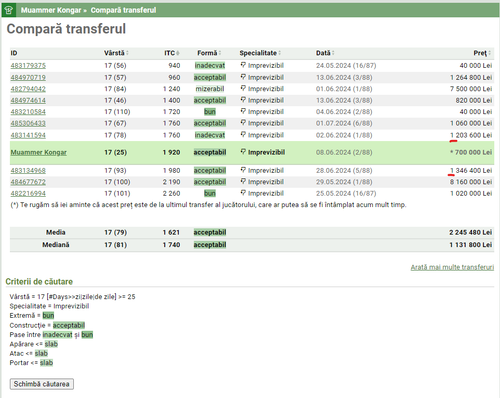The image size is (500, 398).
Task: Click Arată mai multe transferuri link
Action: (452, 267)
